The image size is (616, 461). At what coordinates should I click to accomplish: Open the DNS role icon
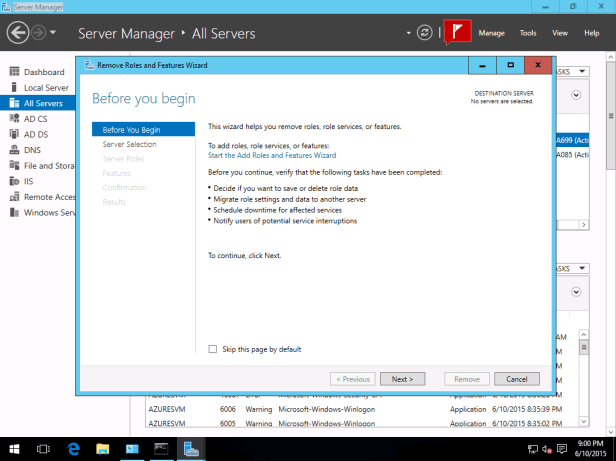click(x=14, y=150)
